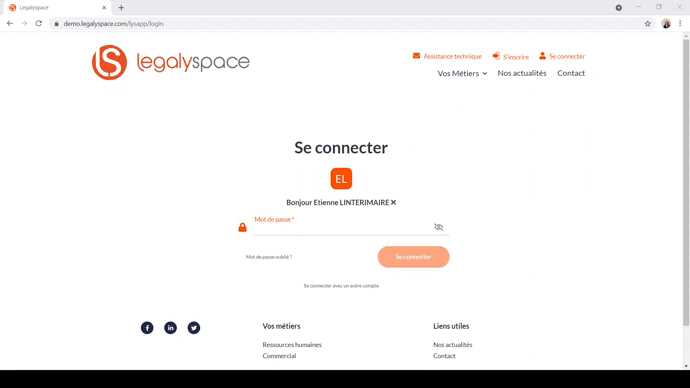Click the orange padlock icon

click(x=242, y=227)
